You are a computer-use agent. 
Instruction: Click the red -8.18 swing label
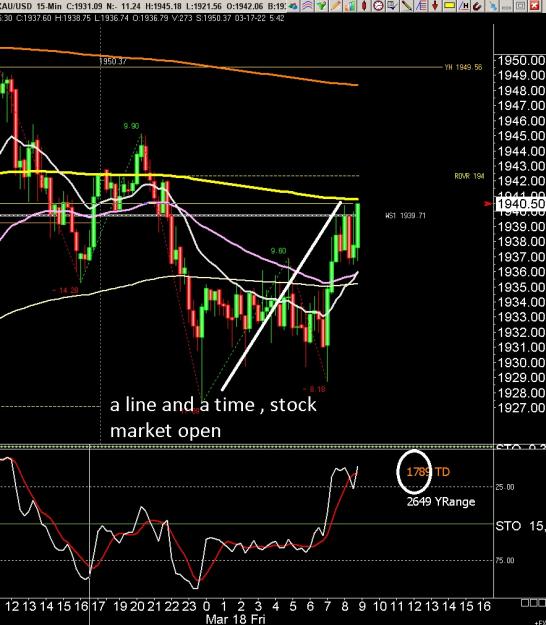[x=314, y=389]
